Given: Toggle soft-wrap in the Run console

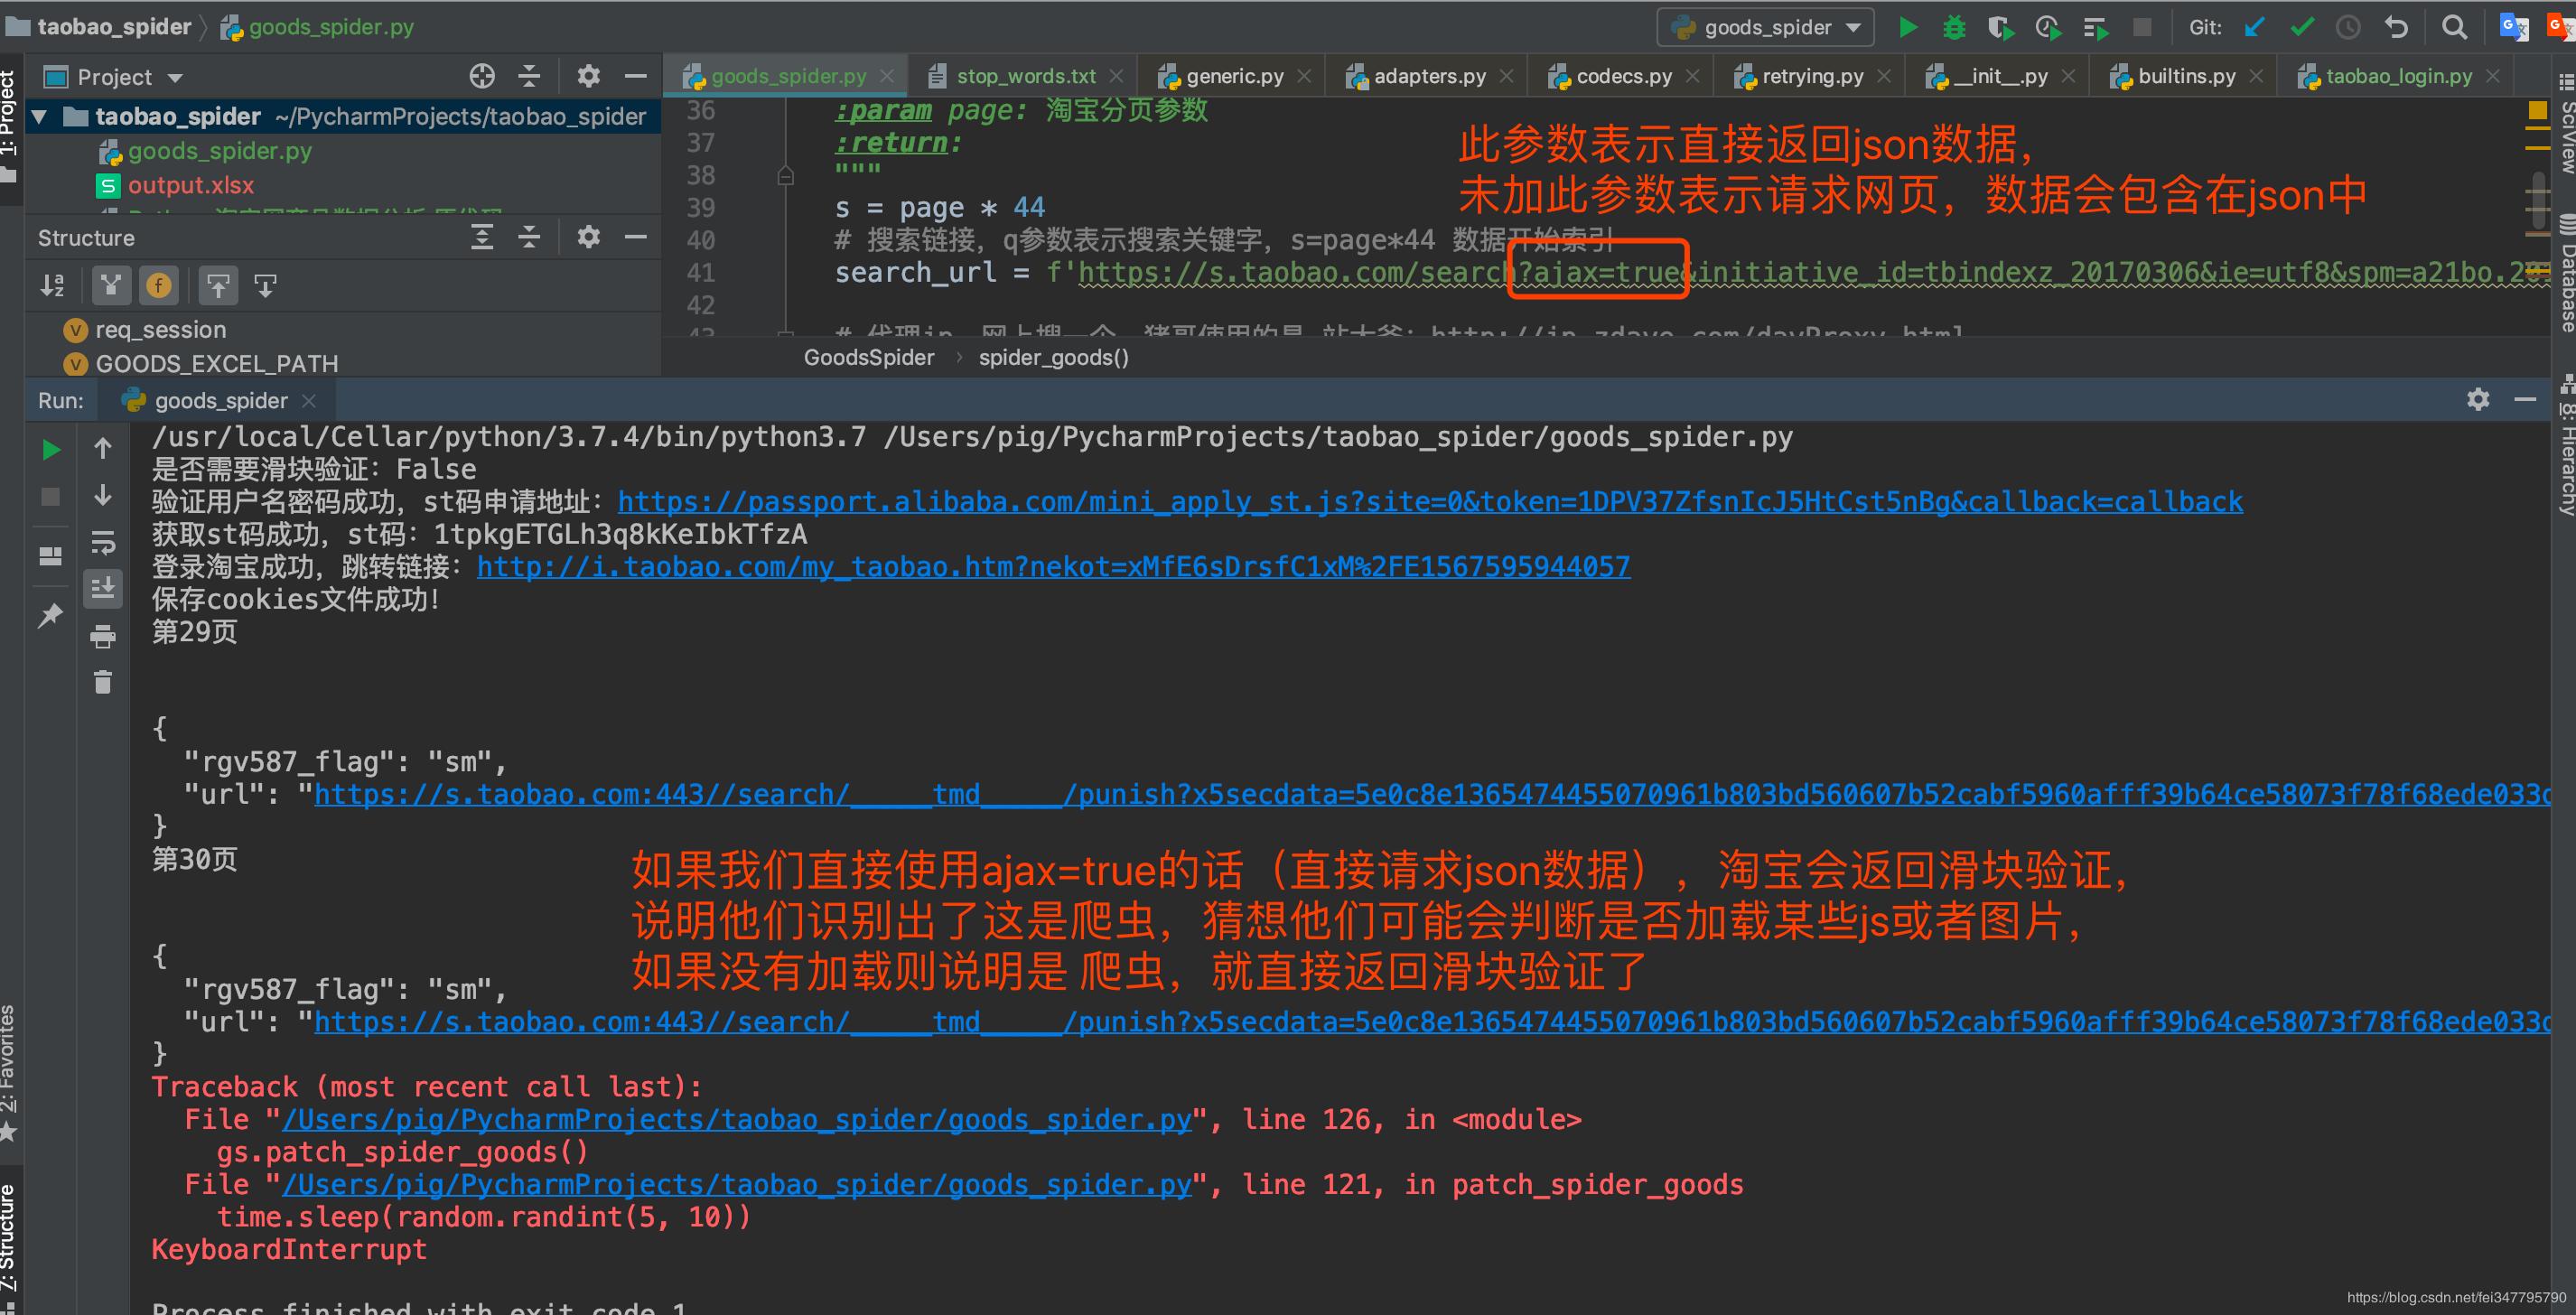Looking at the screenshot, I should tap(103, 543).
